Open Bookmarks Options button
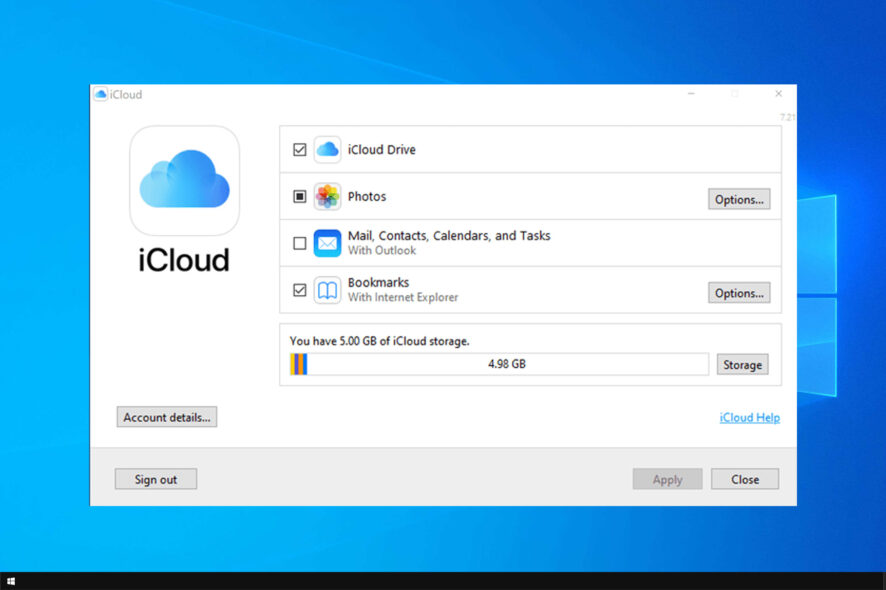The width and height of the screenshot is (886, 590). click(x=739, y=293)
